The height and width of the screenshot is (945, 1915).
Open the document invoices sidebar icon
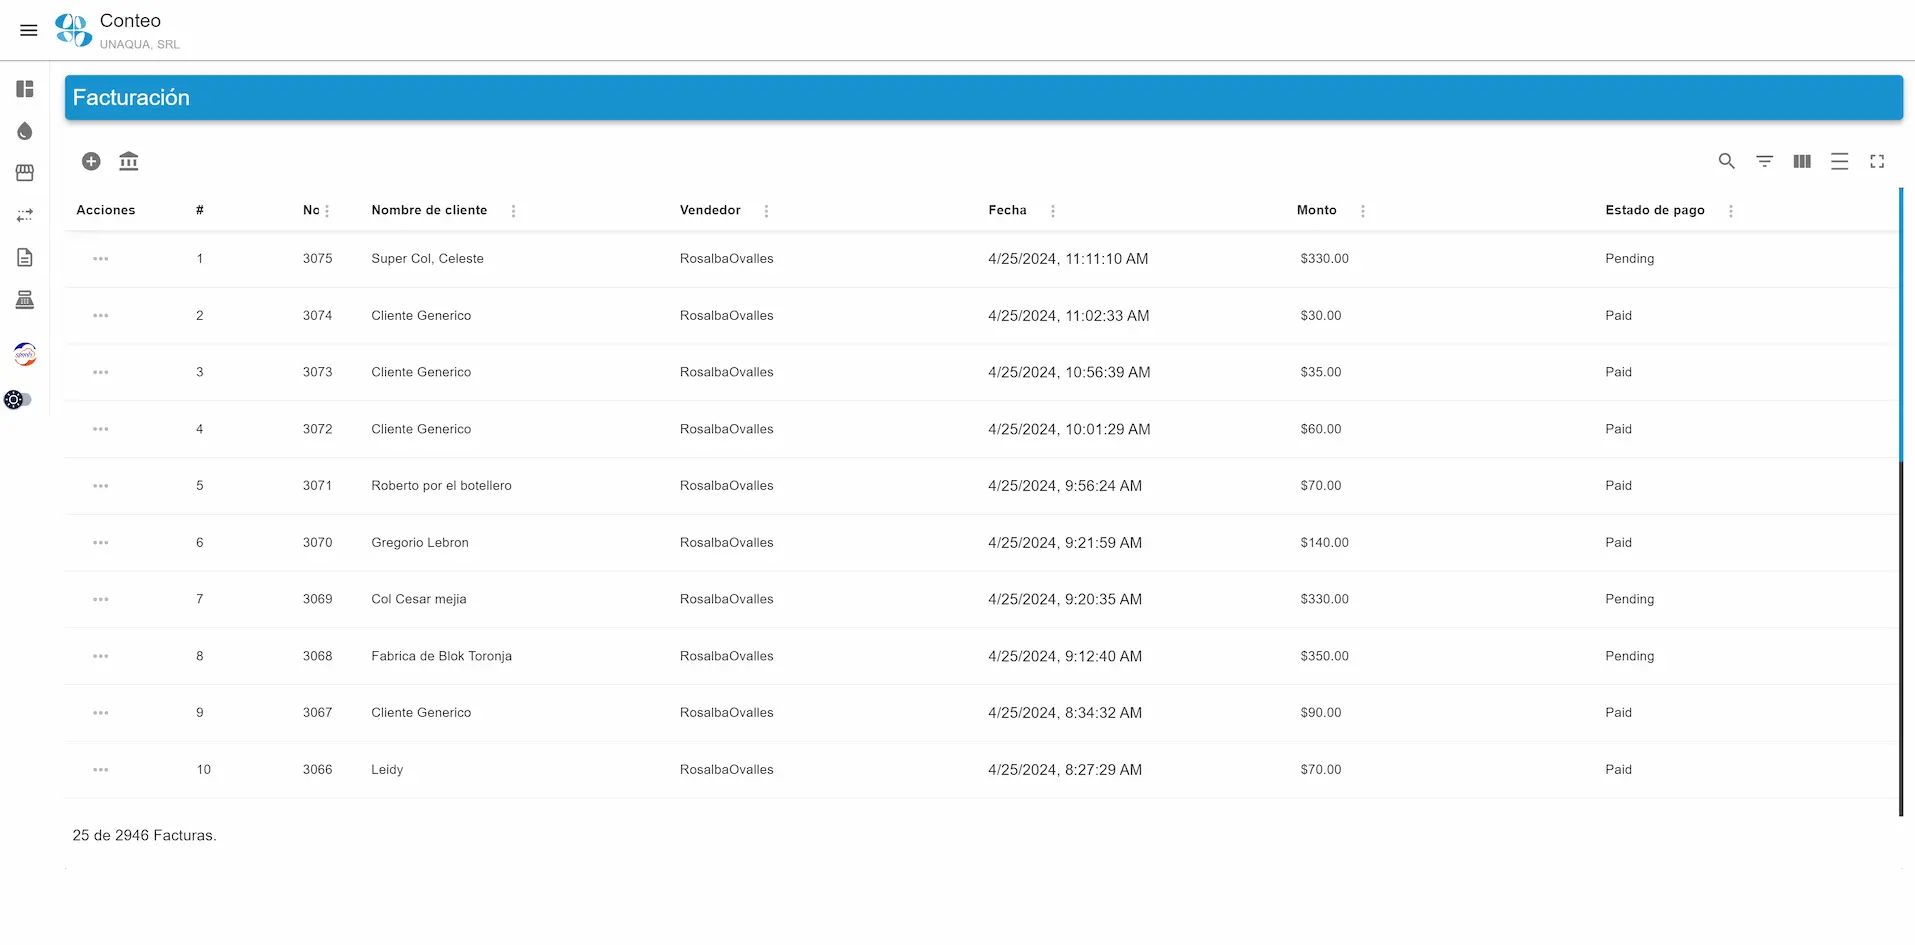click(25, 257)
